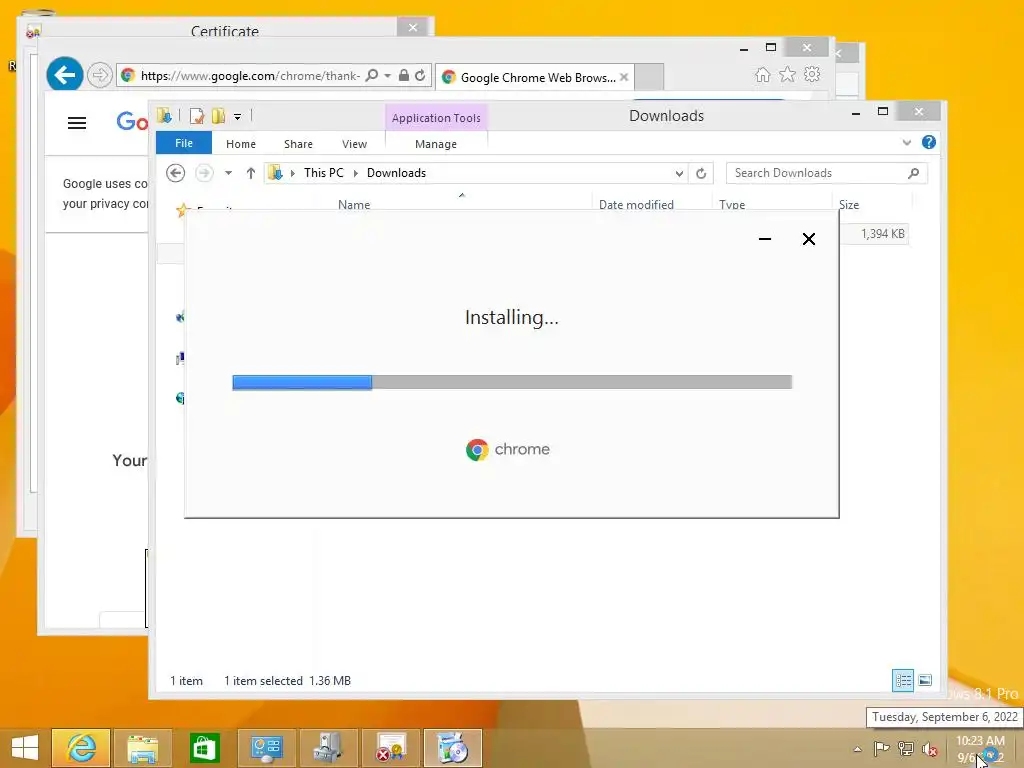Screen dimensions: 1024x768
Task: Minimize the Chrome installer dialog
Action: point(765,239)
